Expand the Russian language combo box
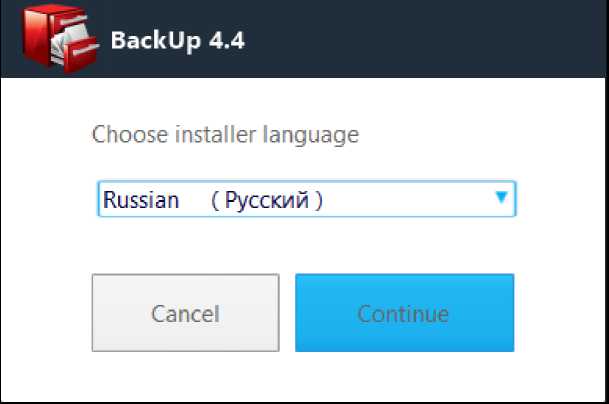 click(x=306, y=199)
